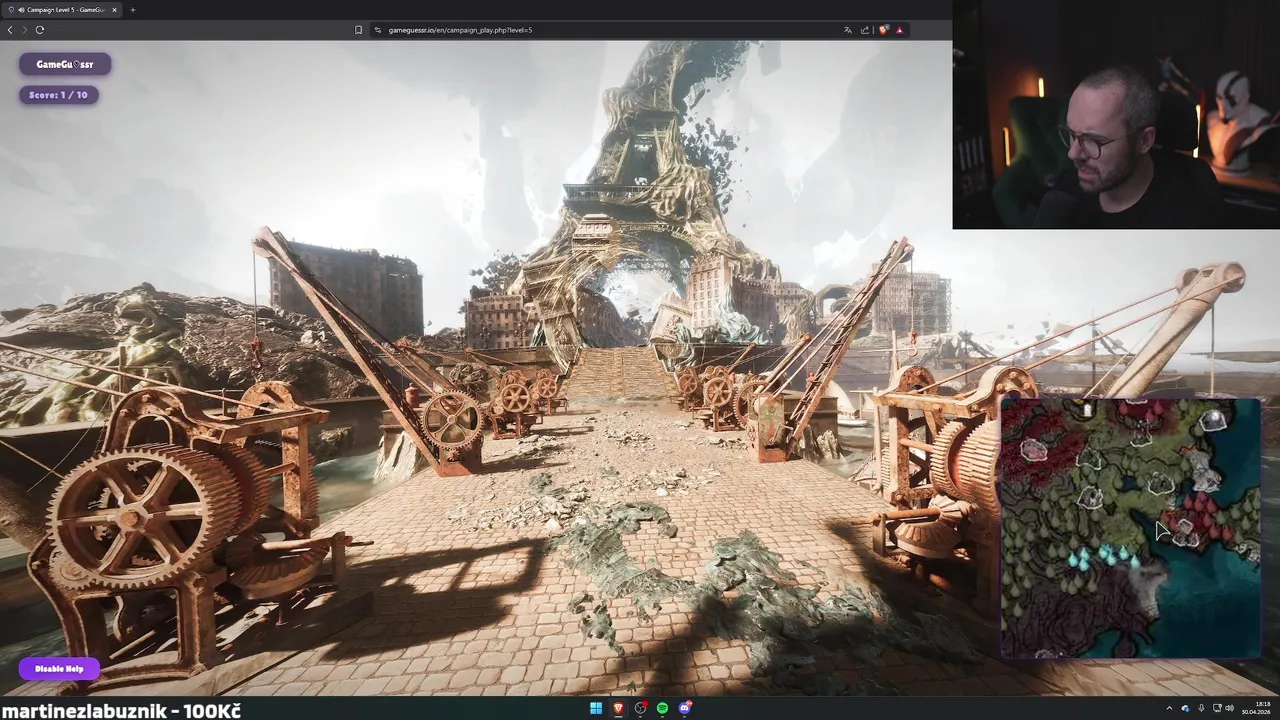Open Brave browser from the taskbar
The width and height of the screenshot is (1280, 720).
[x=619, y=708]
